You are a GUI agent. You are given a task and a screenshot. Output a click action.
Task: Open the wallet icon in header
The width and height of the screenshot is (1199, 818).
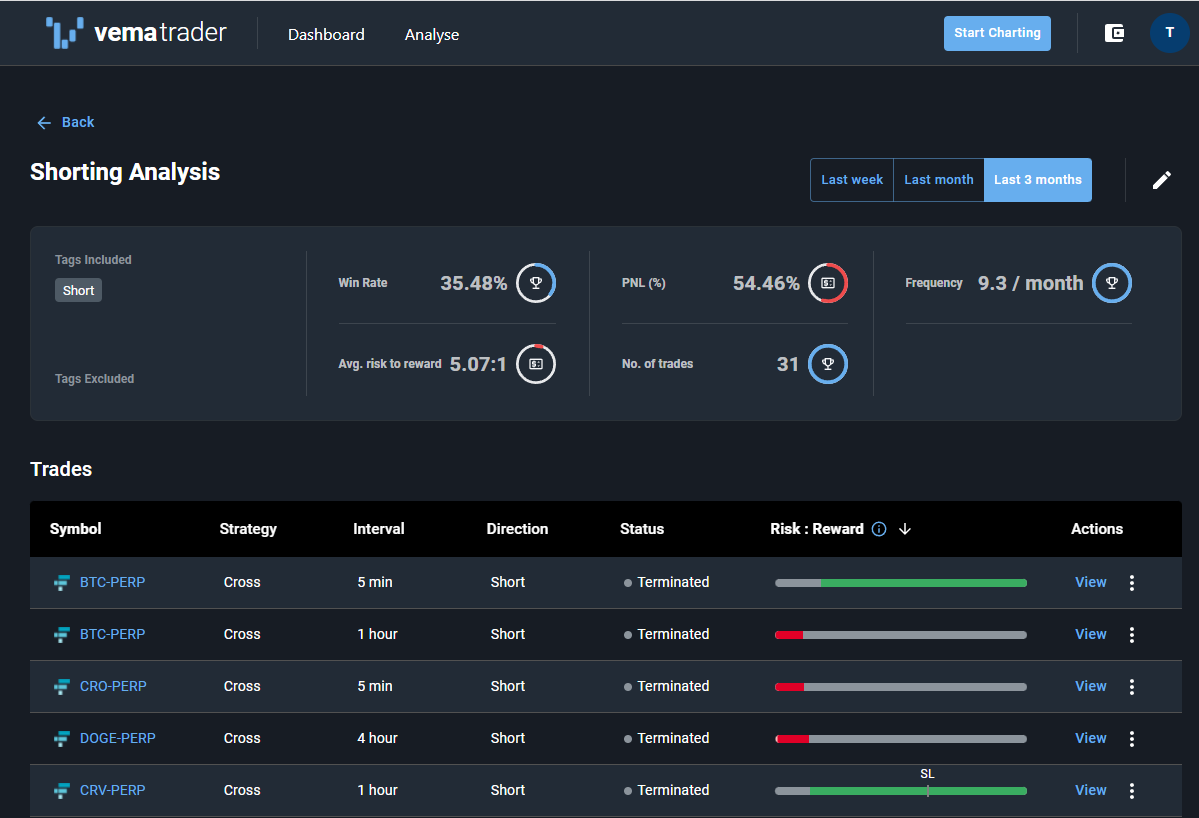(1114, 33)
